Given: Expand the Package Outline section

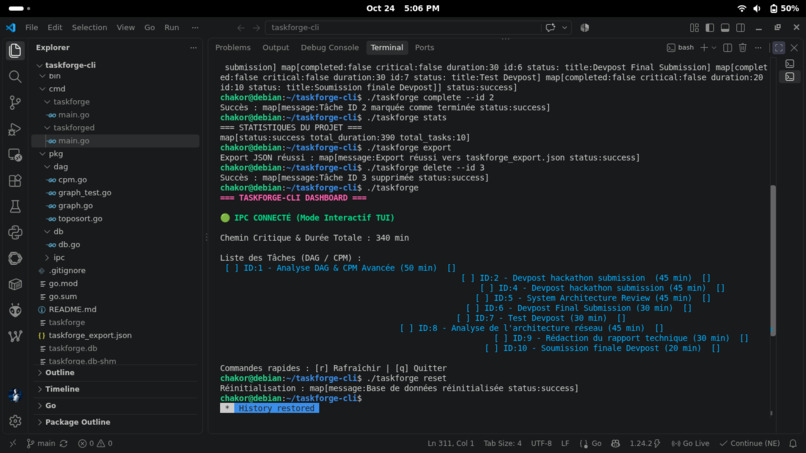Looking at the screenshot, I should tap(78, 422).
